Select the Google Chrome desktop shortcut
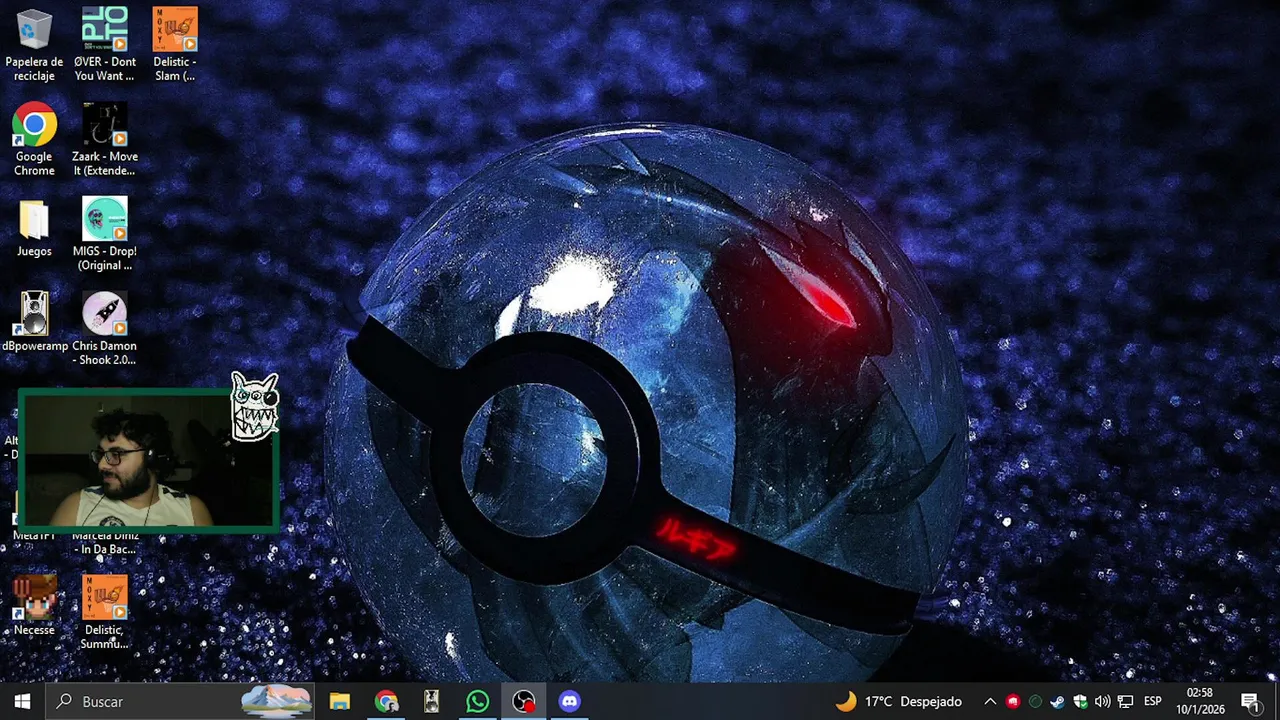This screenshot has width=1280, height=720. 34,139
